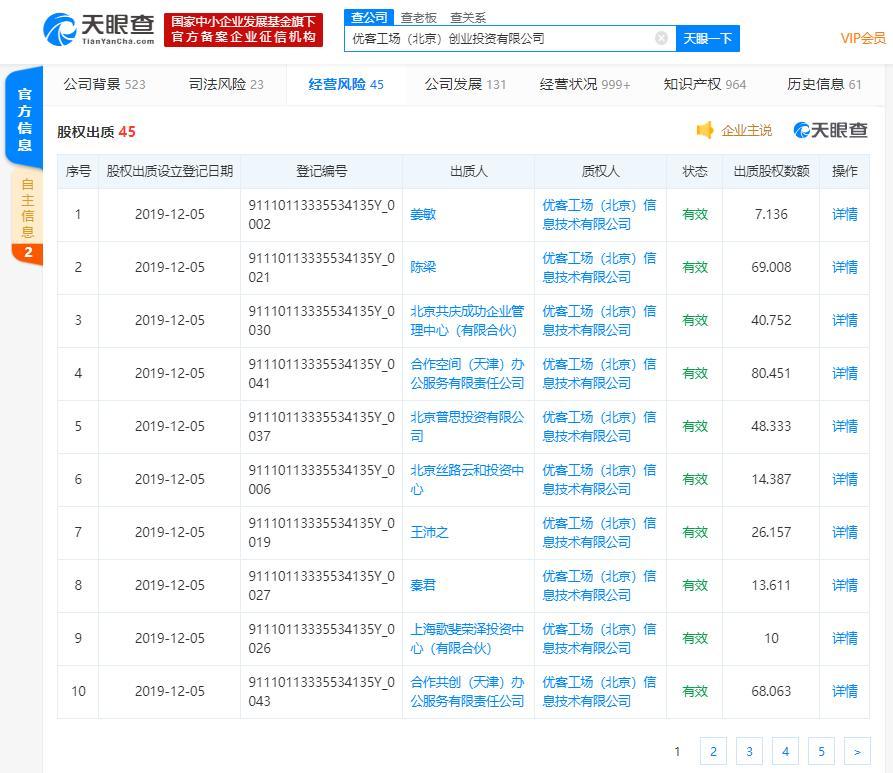Open pledgor 姜敏 link
This screenshot has width=893, height=773.
[x=423, y=214]
